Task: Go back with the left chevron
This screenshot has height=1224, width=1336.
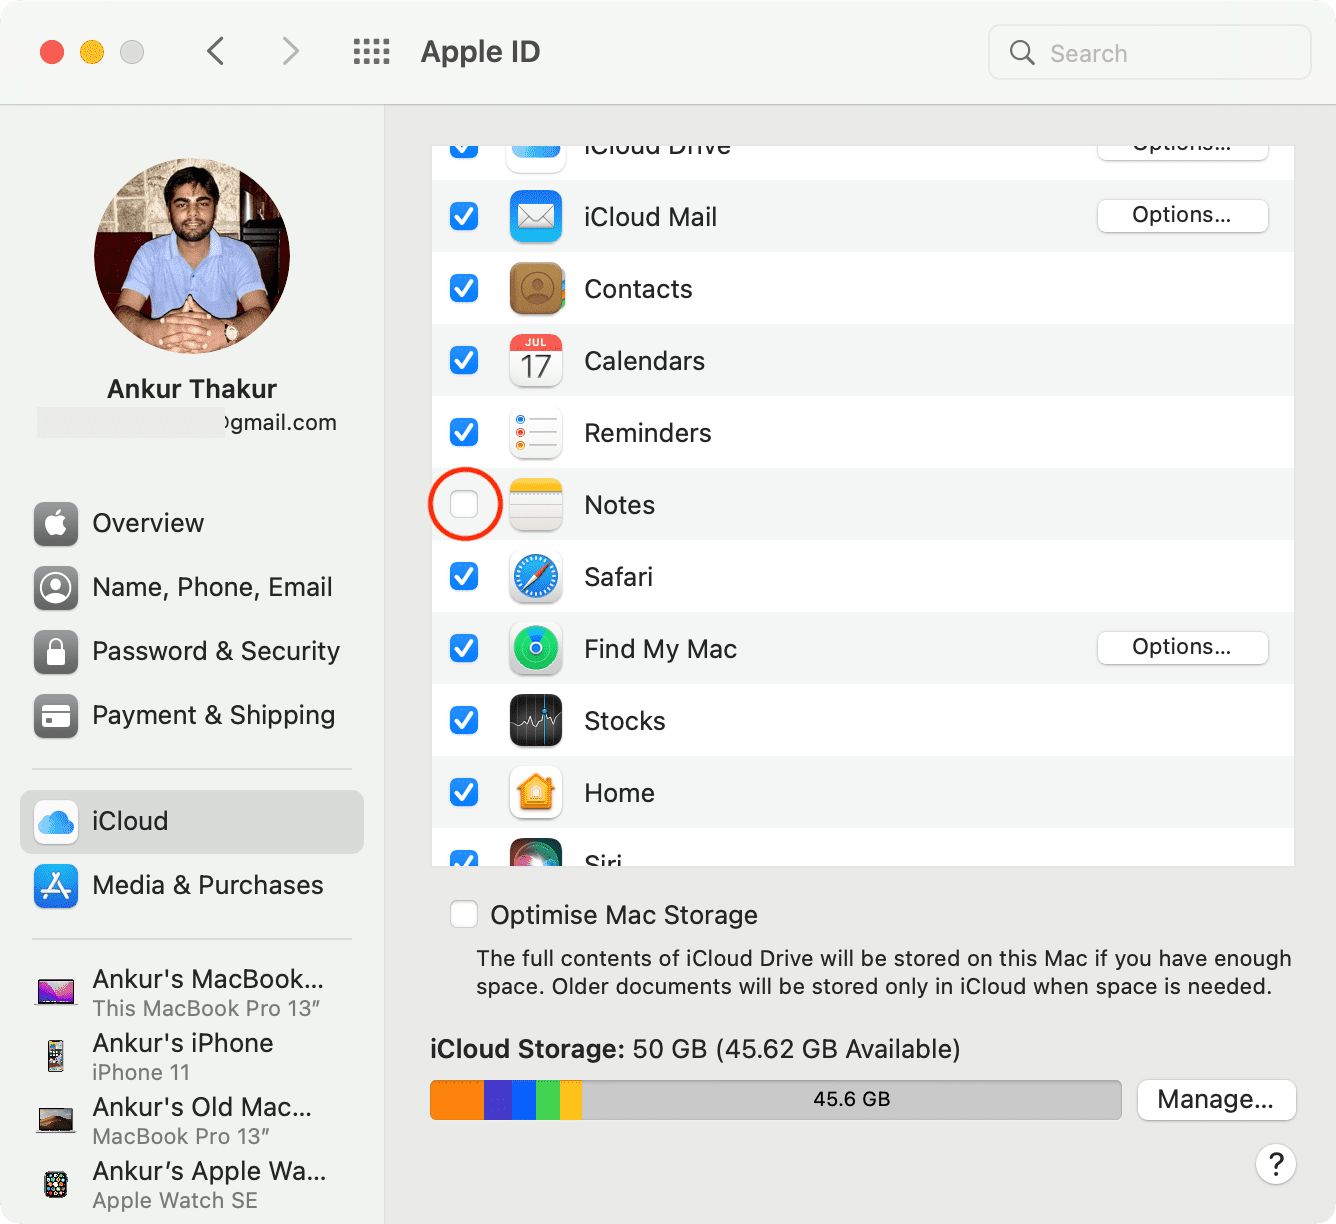Action: [x=215, y=51]
